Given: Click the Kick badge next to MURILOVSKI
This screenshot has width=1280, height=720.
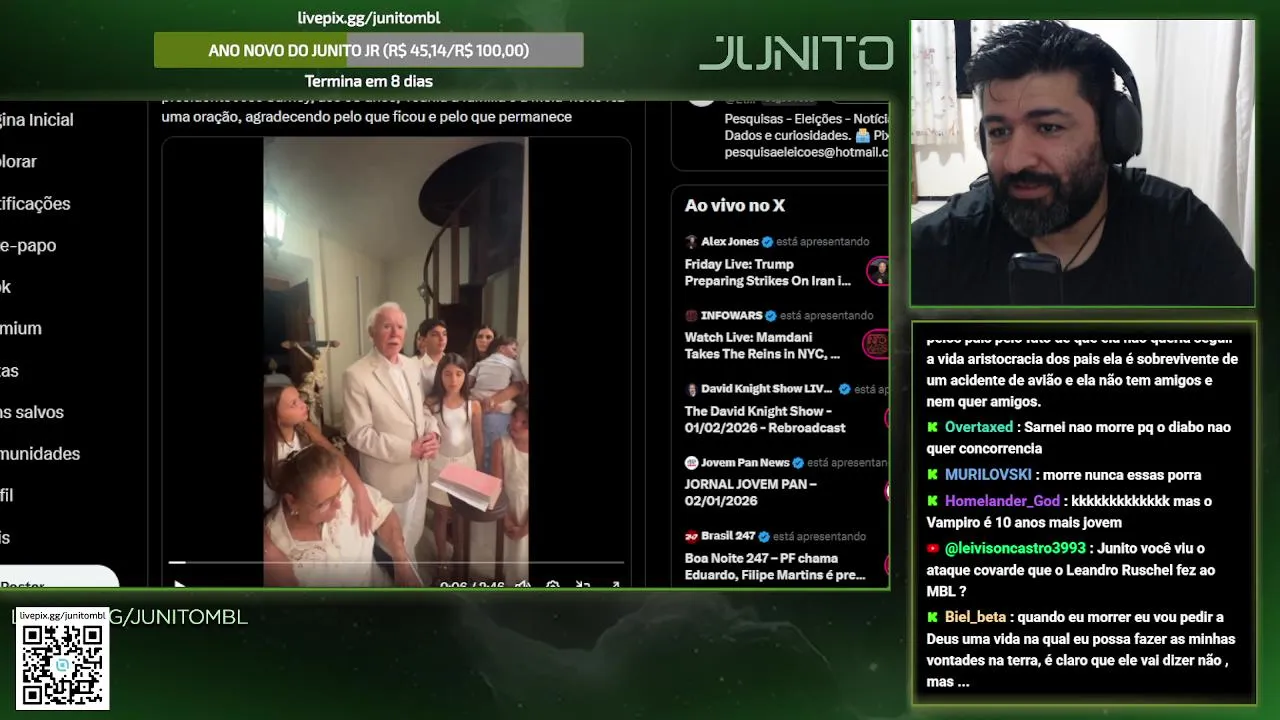Looking at the screenshot, I should (933, 475).
